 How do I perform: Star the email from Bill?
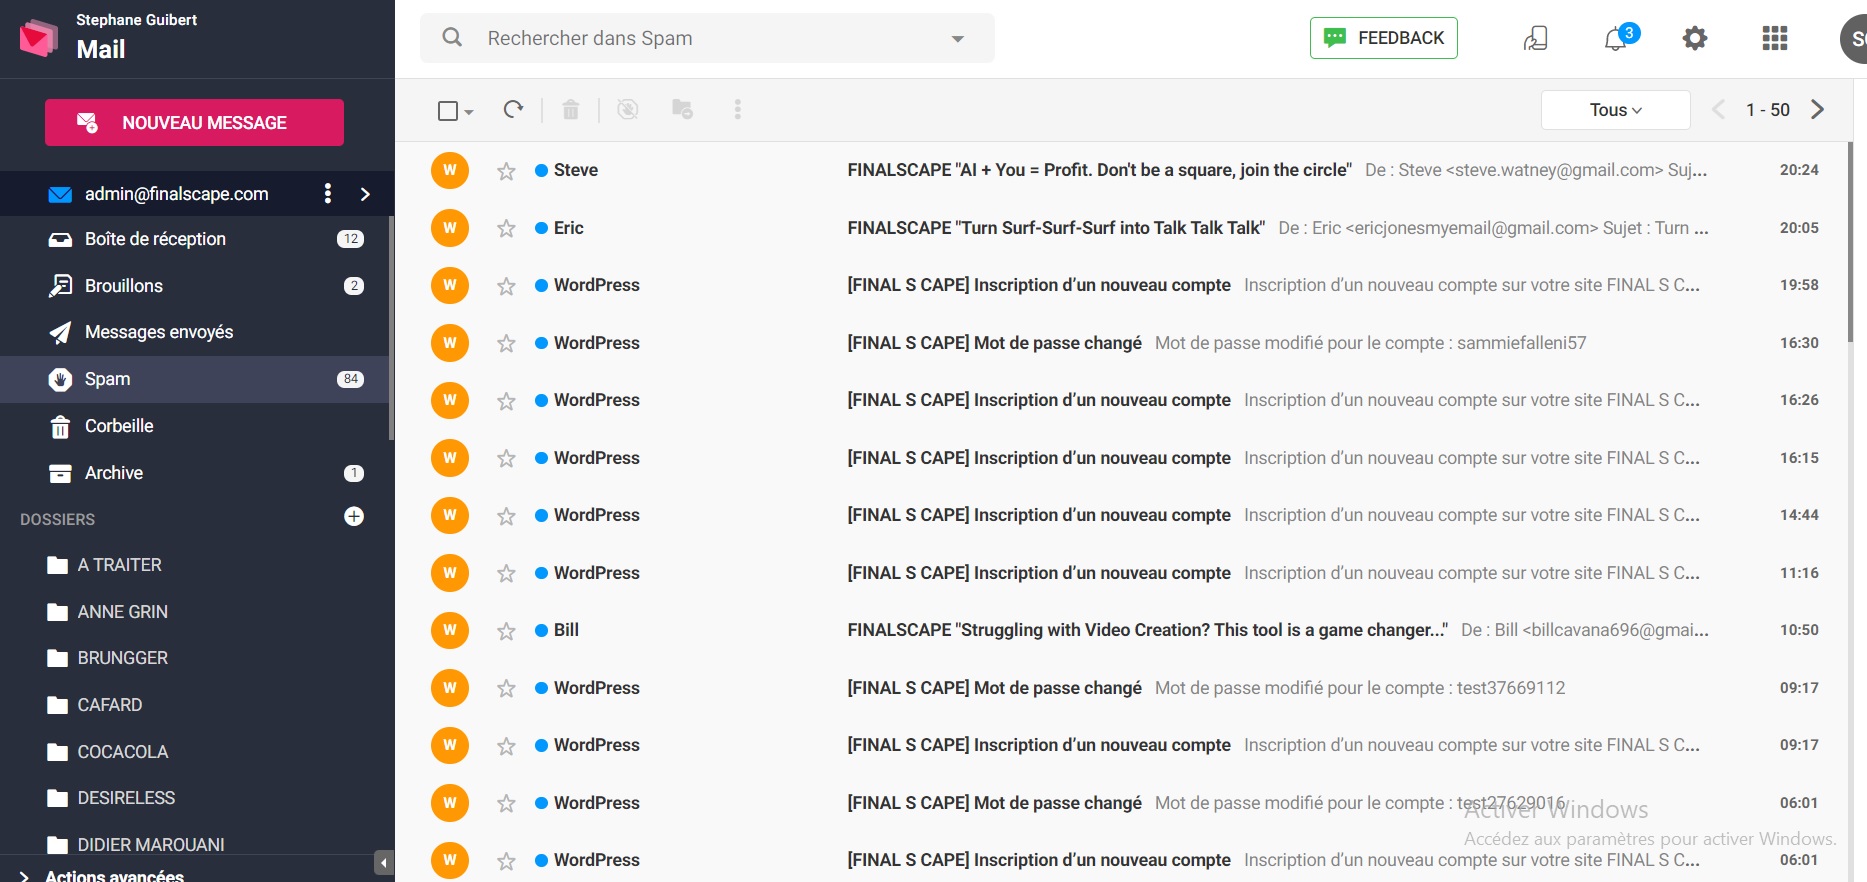click(x=506, y=631)
